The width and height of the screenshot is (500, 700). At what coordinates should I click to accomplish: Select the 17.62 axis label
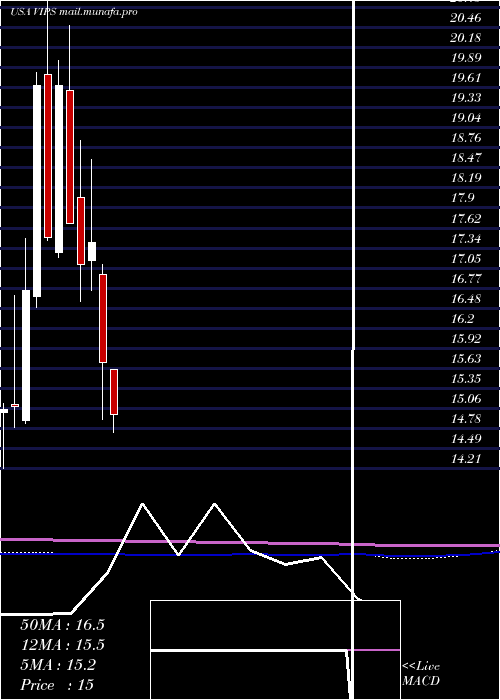pyautogui.click(x=466, y=219)
